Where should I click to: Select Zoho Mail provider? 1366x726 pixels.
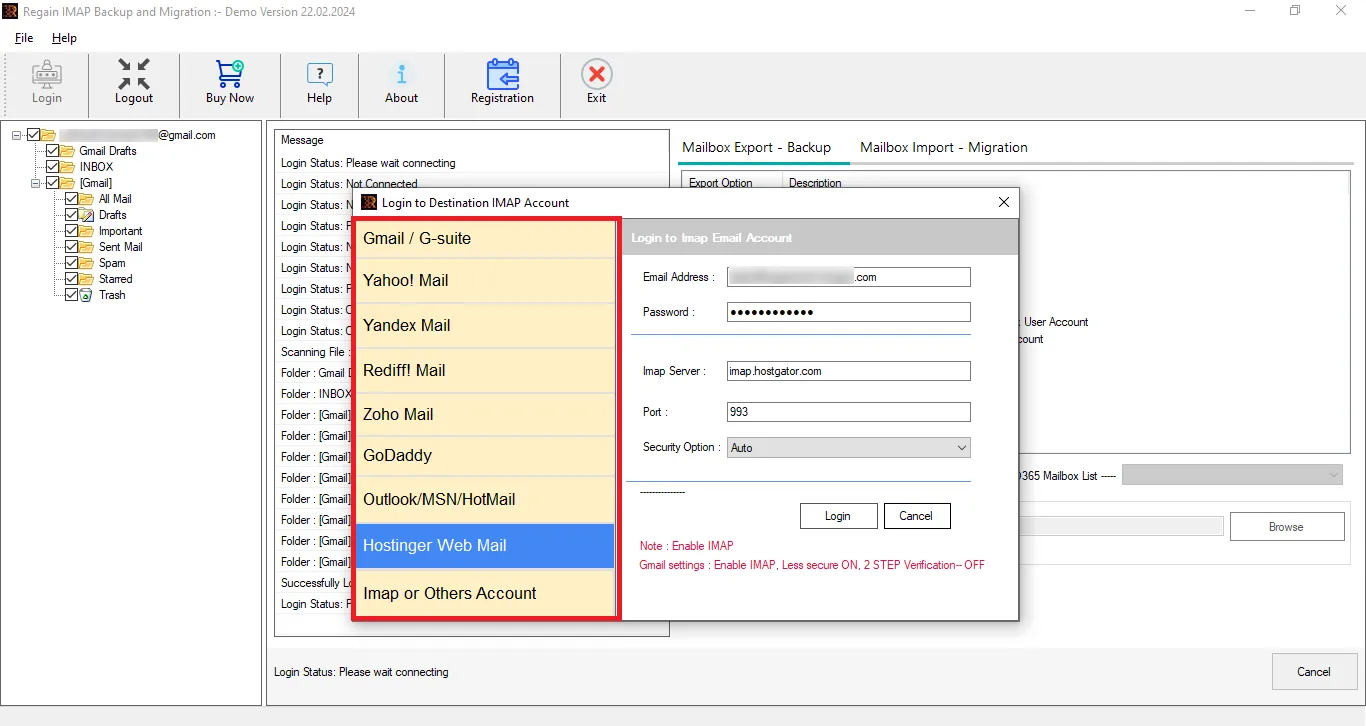click(x=485, y=414)
